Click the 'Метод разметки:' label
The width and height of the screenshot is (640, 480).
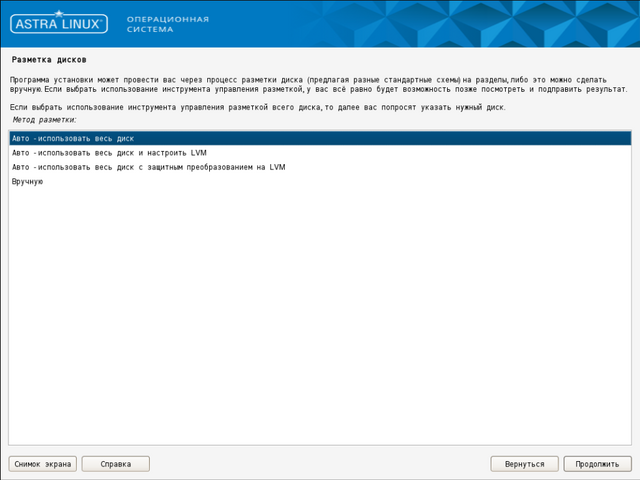point(44,120)
